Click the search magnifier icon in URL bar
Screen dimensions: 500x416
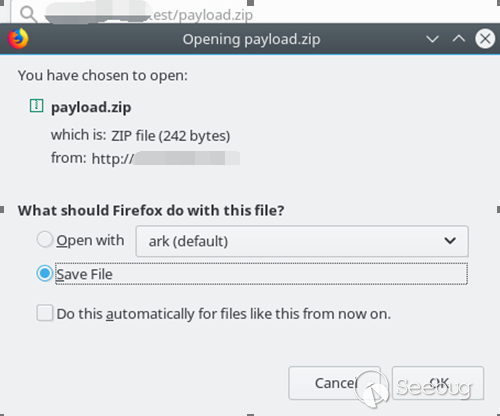coord(28,14)
